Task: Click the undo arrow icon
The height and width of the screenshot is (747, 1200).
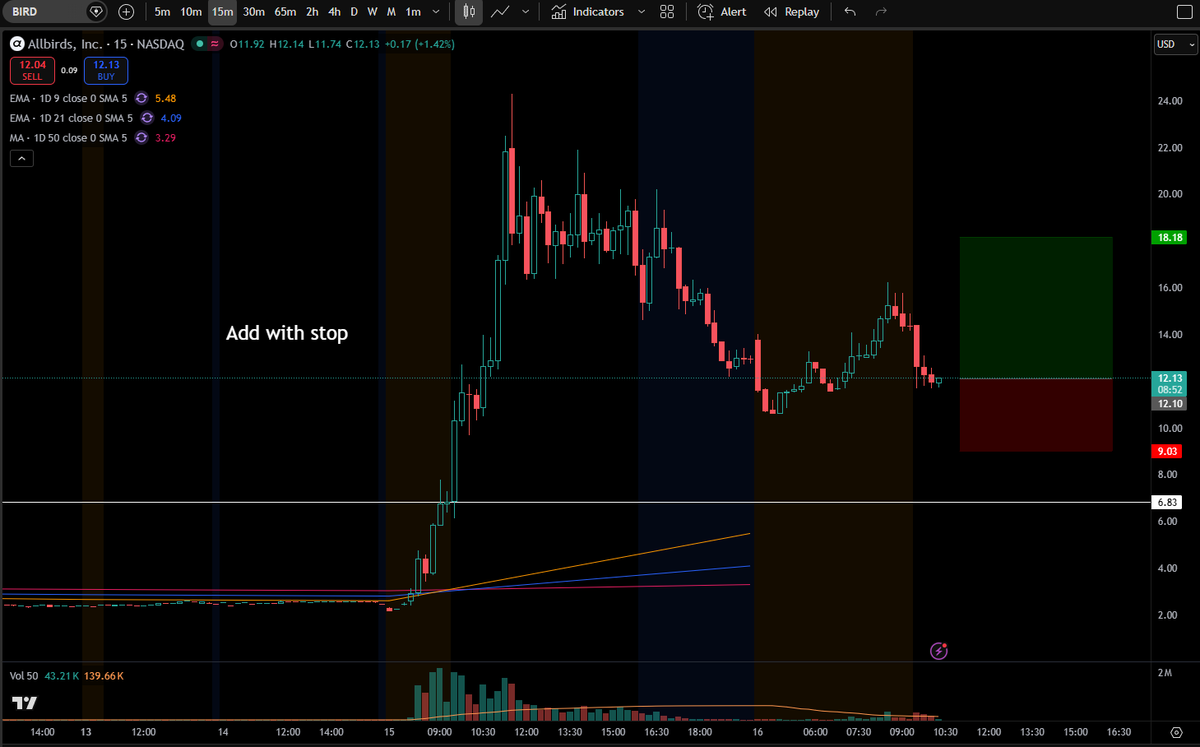Action: 850,12
